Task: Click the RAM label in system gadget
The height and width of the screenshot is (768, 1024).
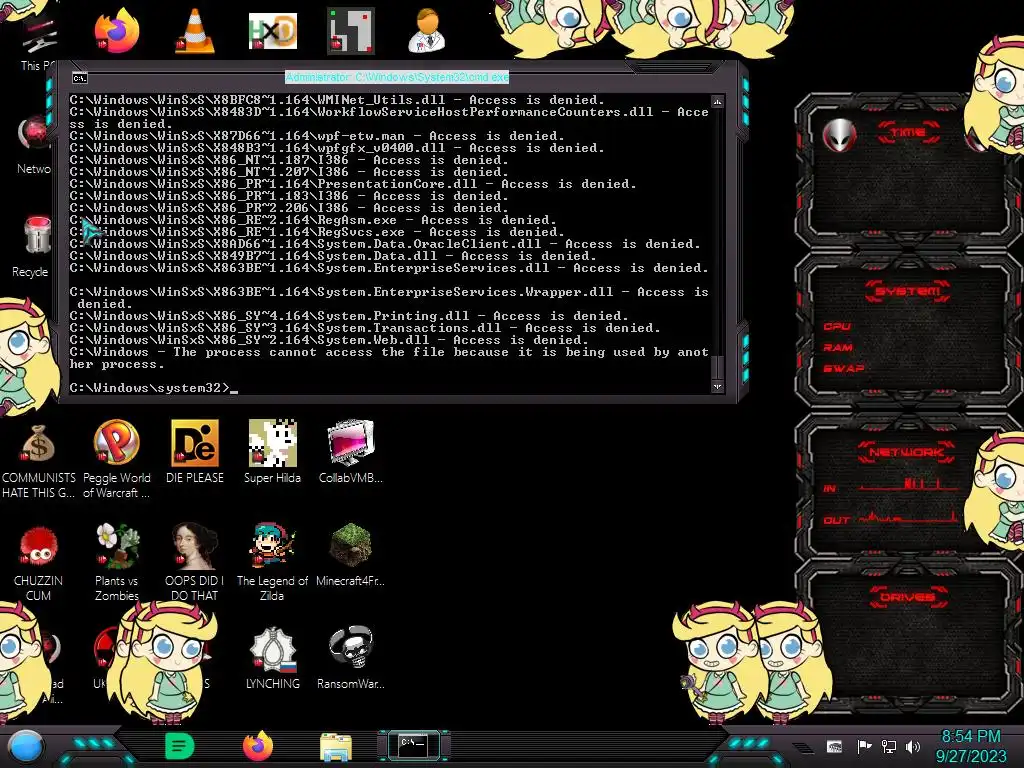Action: 838,347
